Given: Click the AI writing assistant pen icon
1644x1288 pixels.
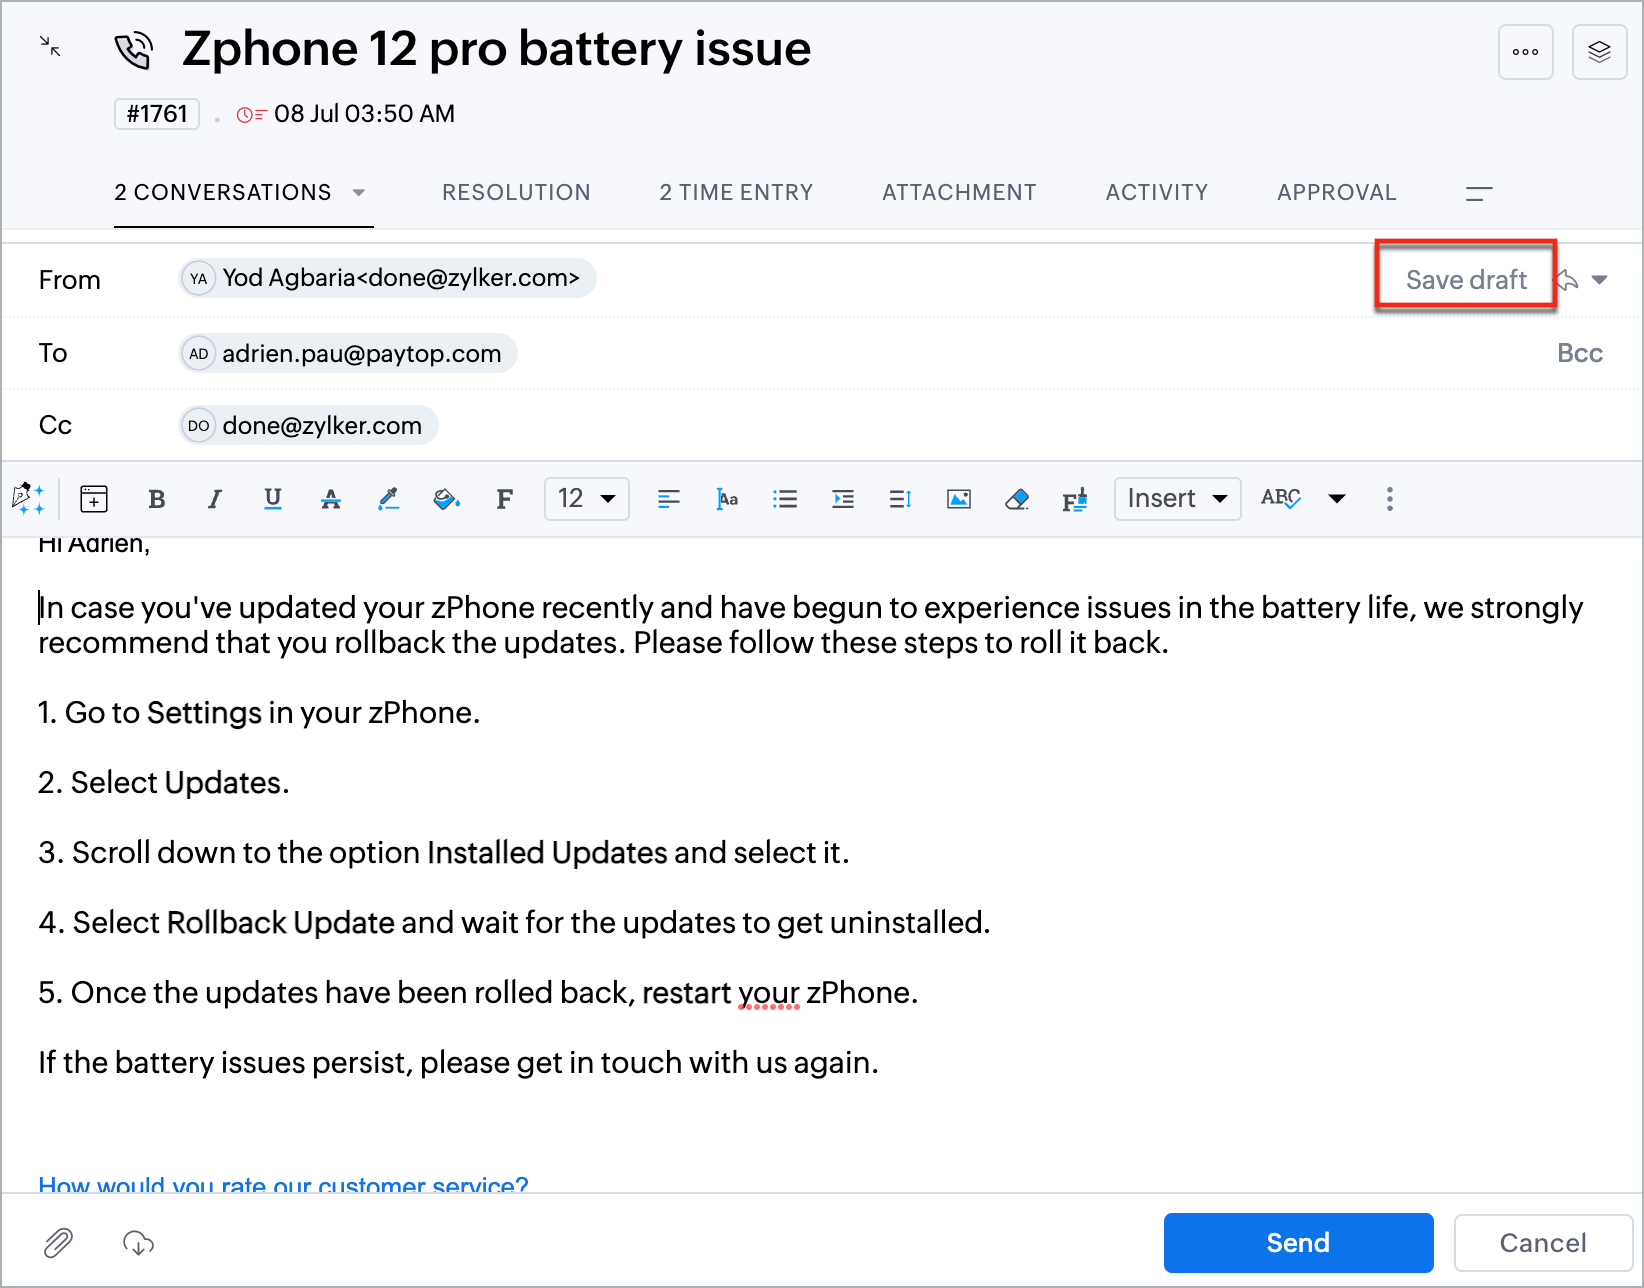Looking at the screenshot, I should (28, 498).
